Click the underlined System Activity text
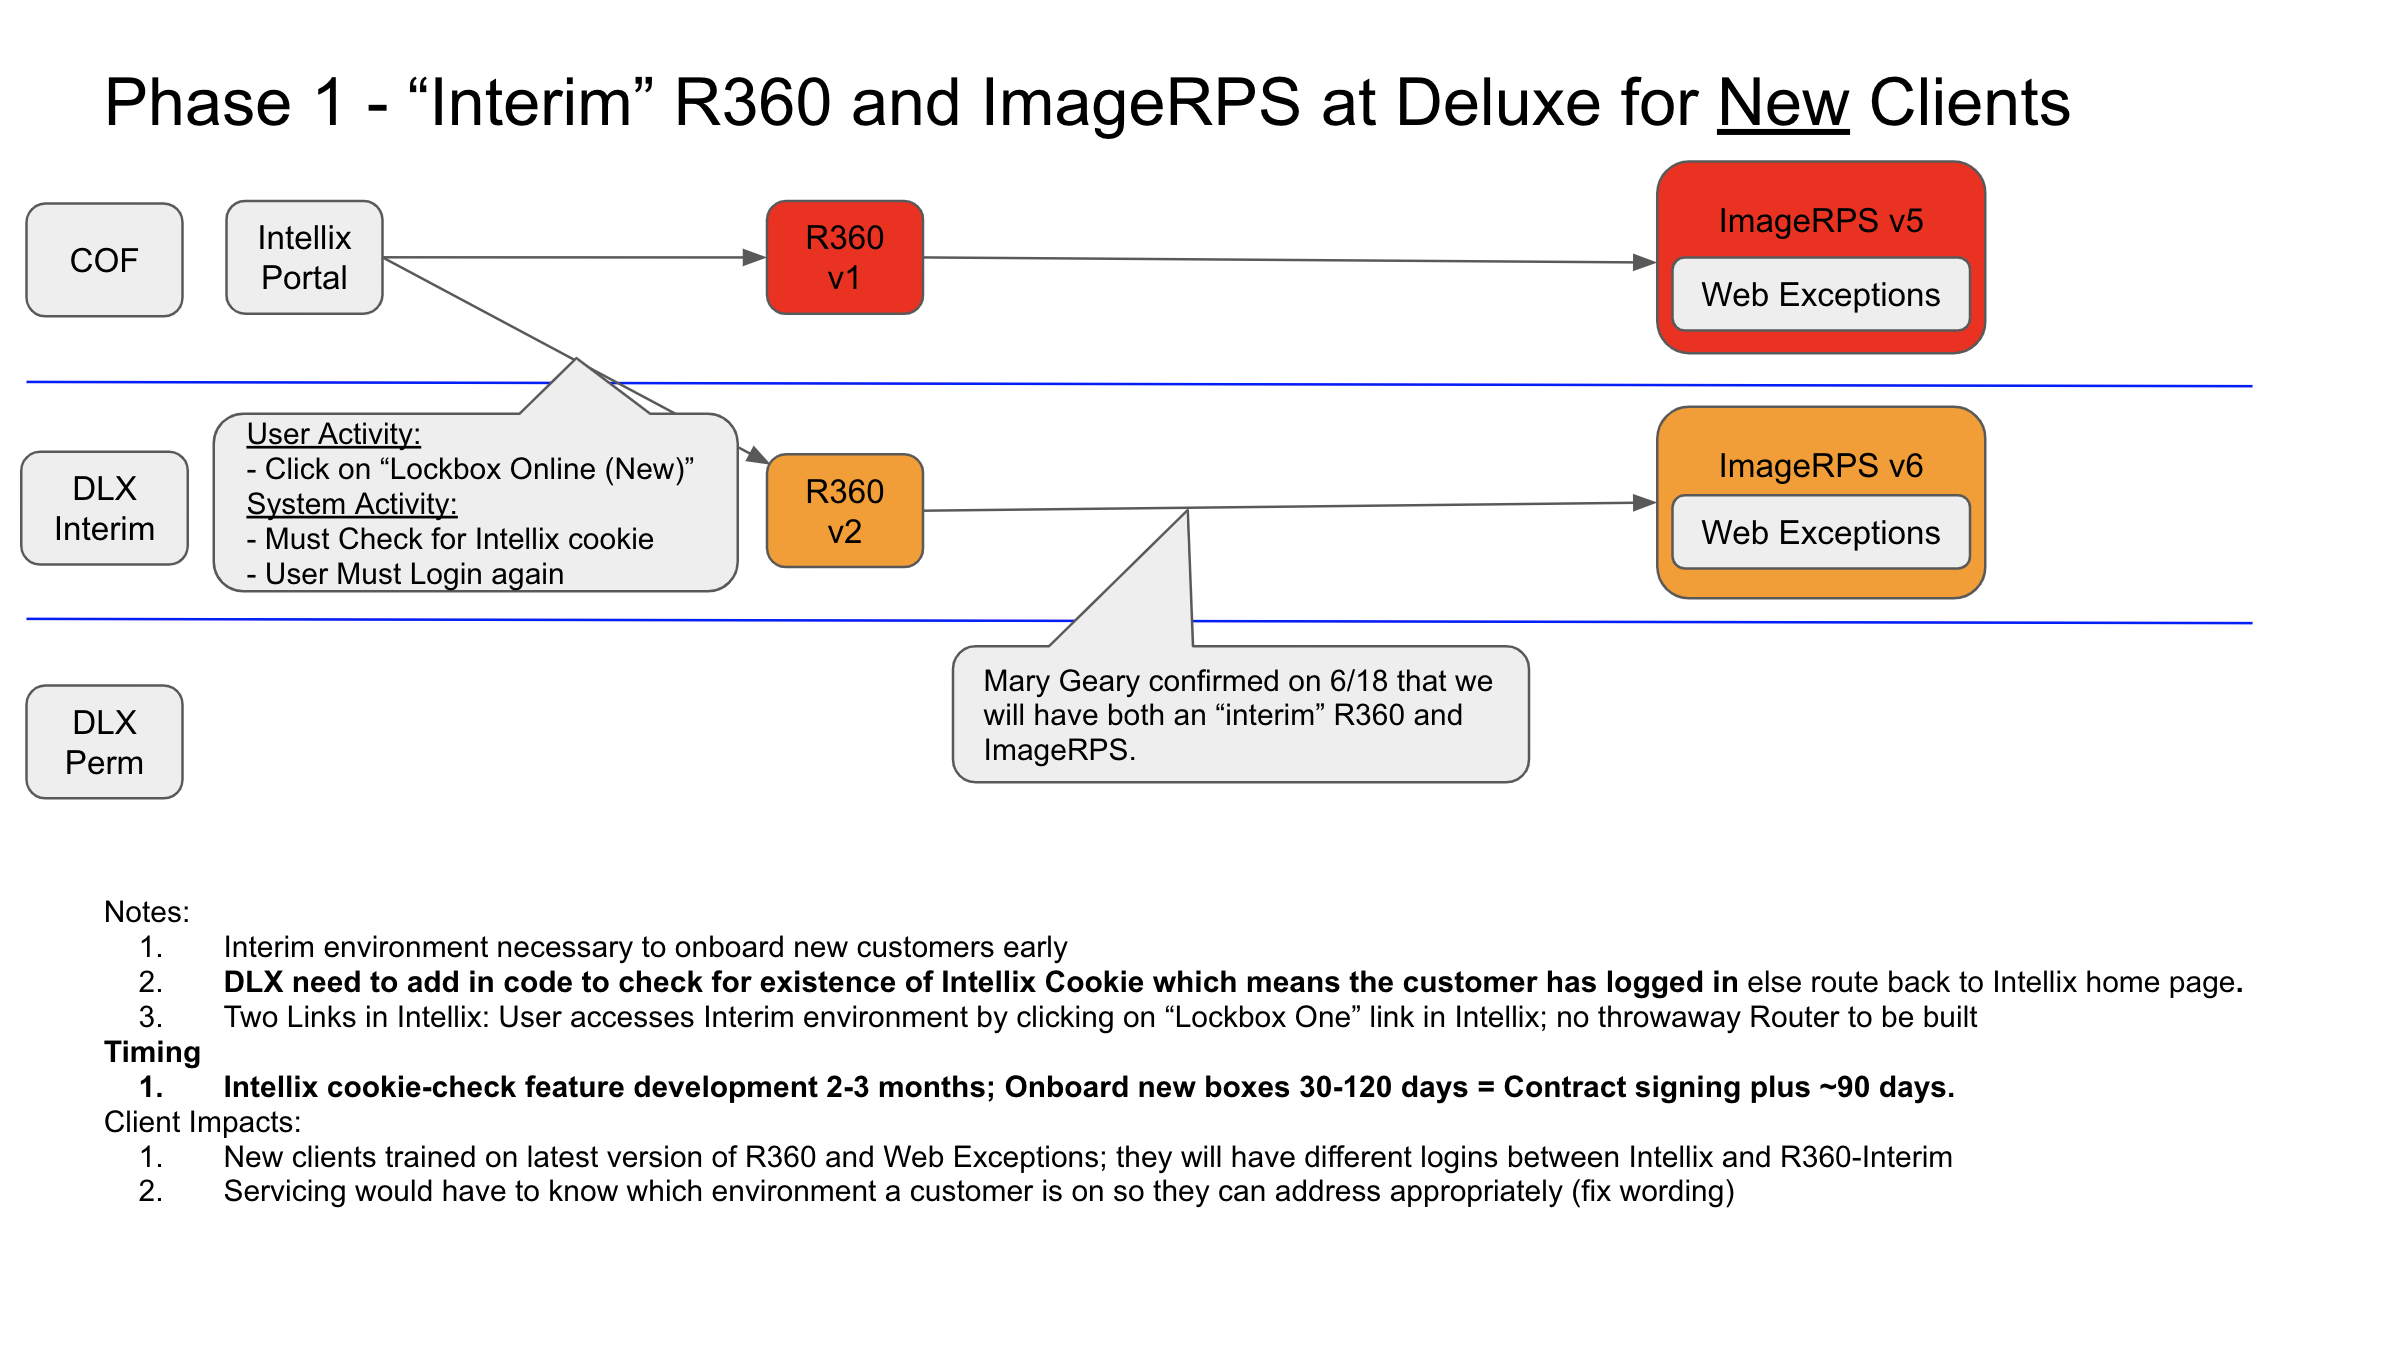 [351, 504]
